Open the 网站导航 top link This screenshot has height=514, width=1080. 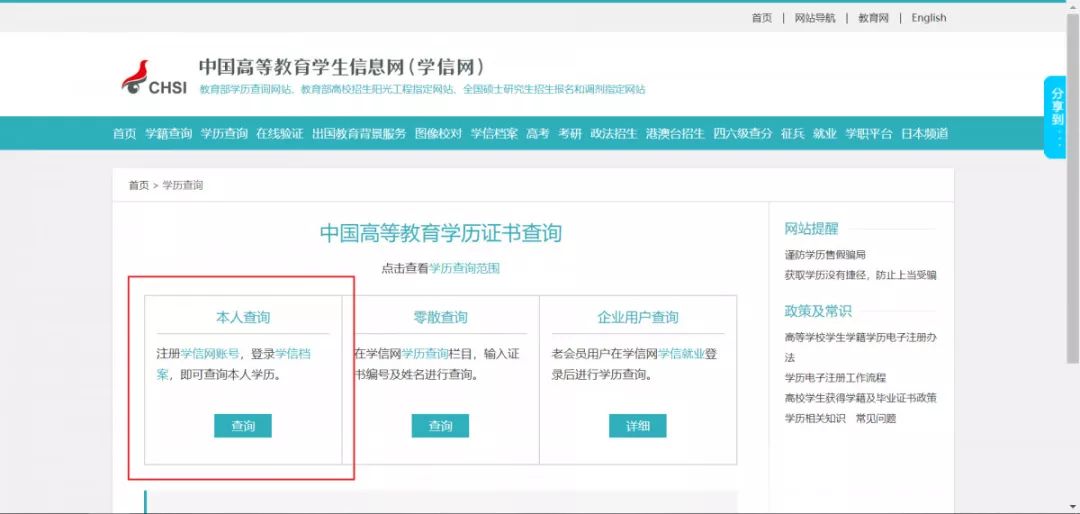pos(815,18)
